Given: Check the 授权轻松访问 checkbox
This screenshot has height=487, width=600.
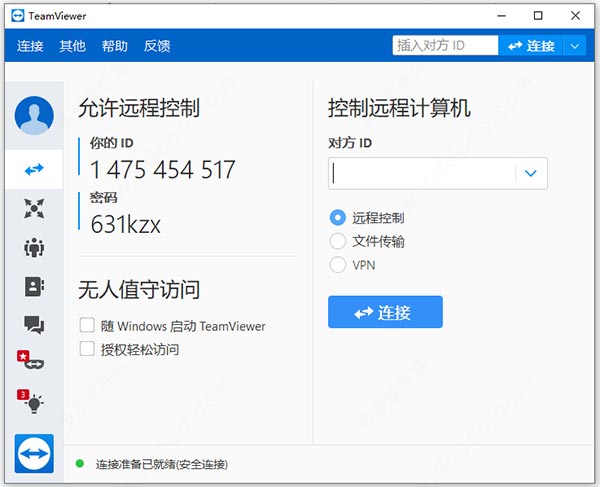Looking at the screenshot, I should 87,349.
